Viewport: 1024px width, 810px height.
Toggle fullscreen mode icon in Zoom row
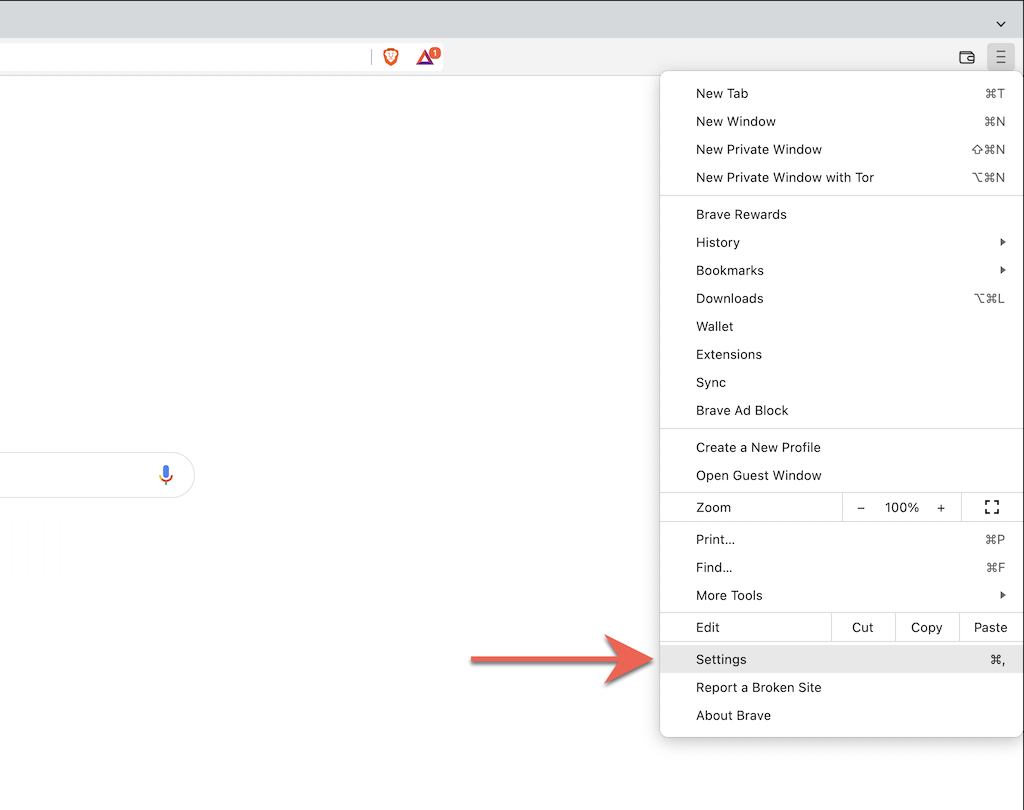pyautogui.click(x=991, y=508)
